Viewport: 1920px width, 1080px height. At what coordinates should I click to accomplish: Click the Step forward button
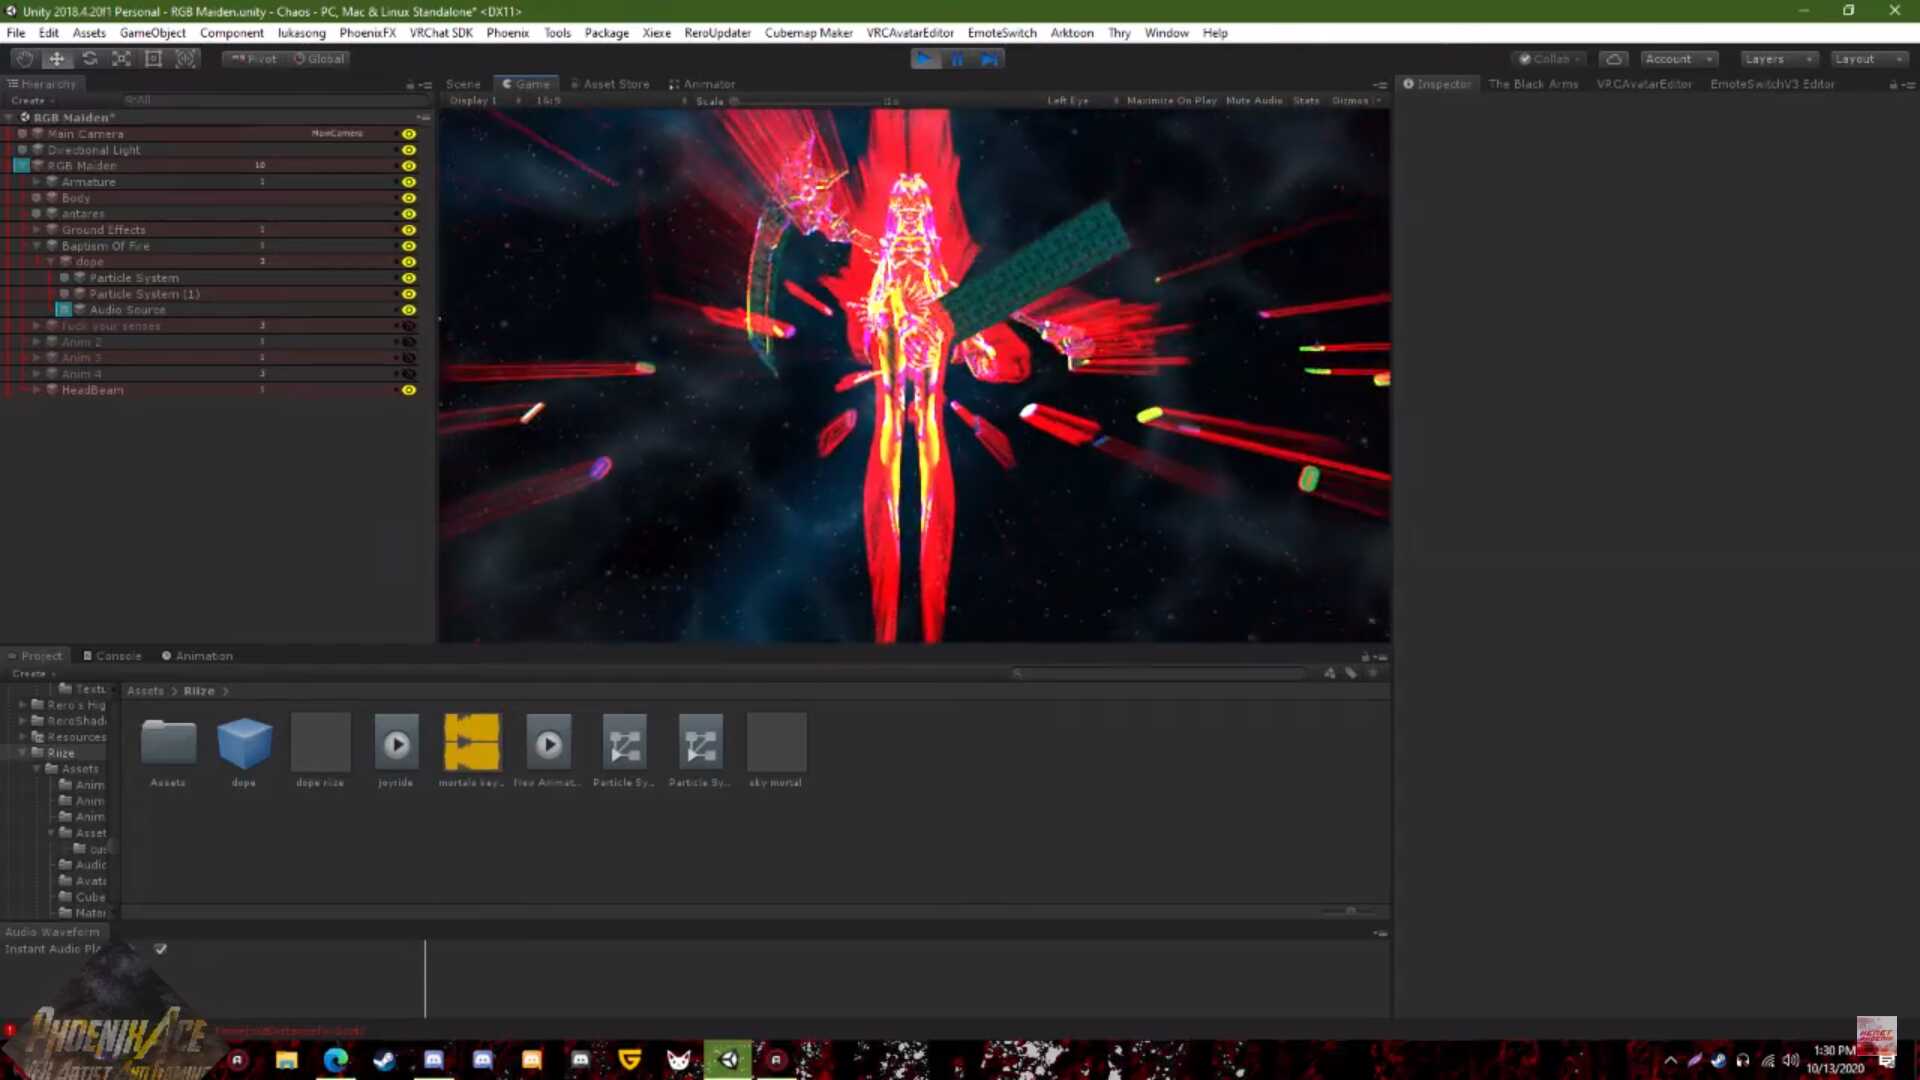click(x=989, y=59)
